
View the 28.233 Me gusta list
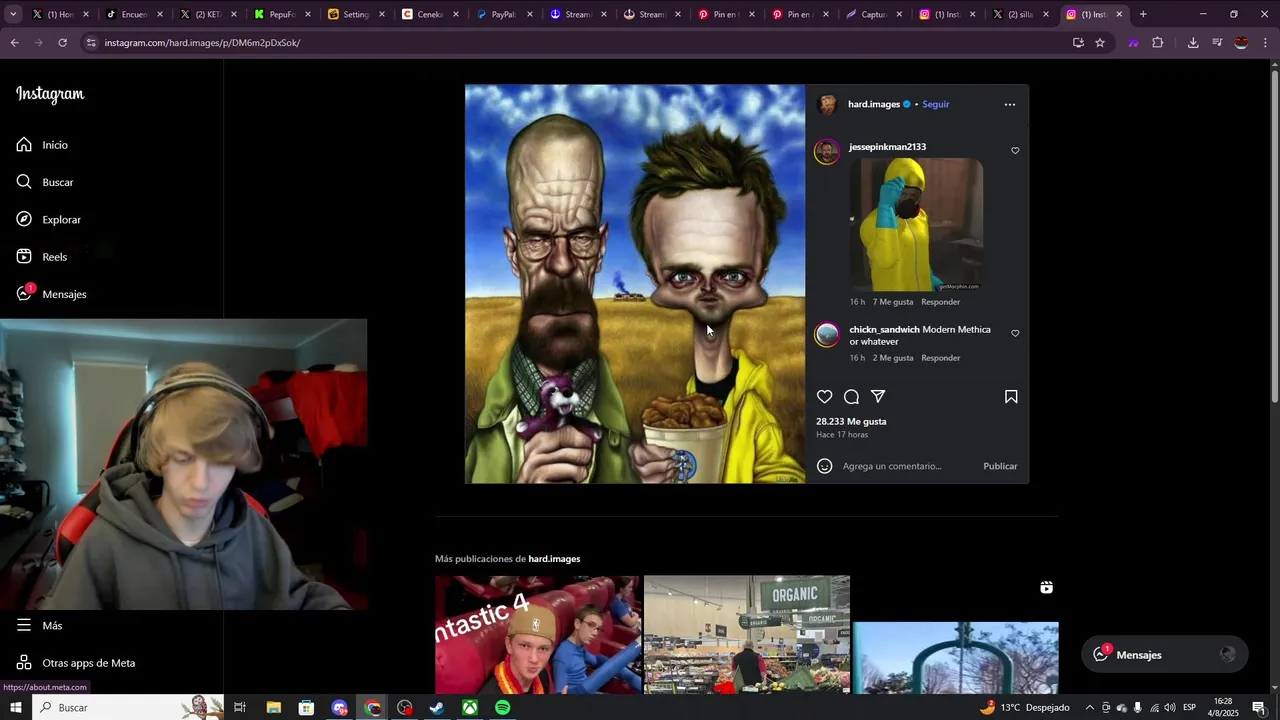[x=851, y=422]
